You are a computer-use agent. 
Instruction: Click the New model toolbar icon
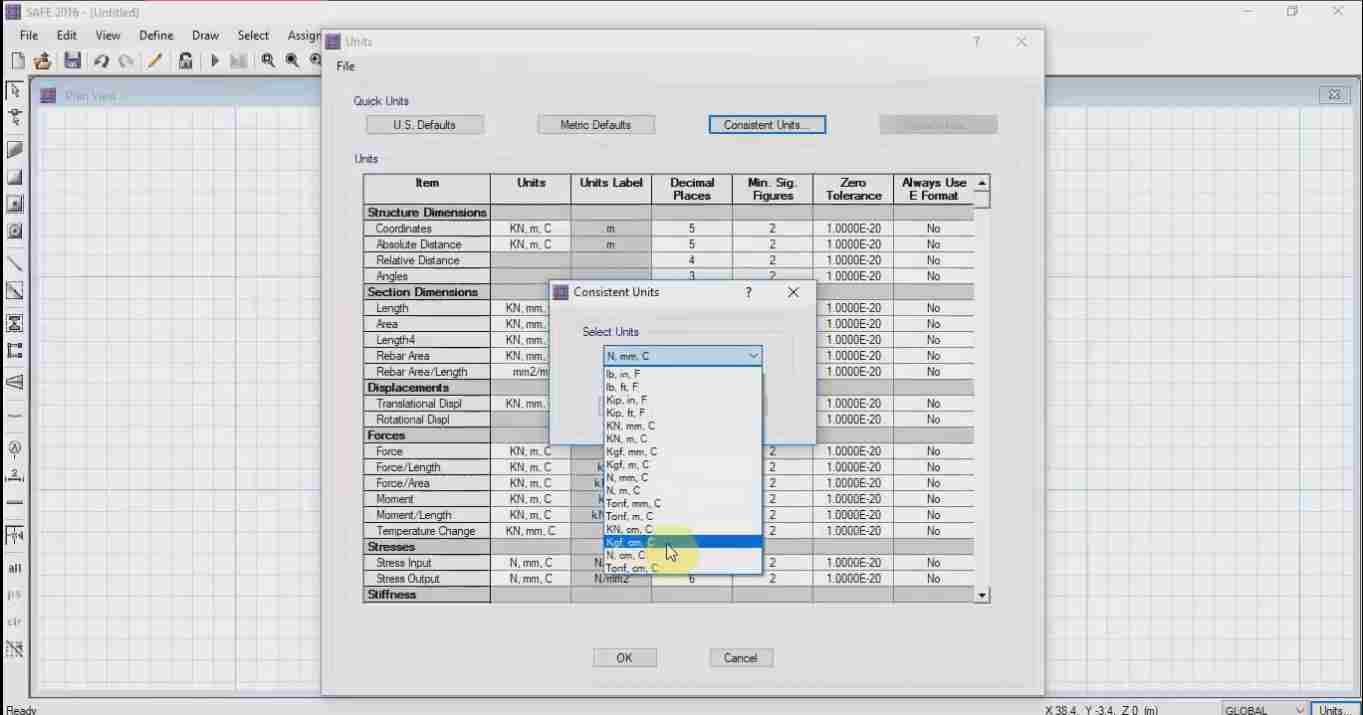pos(17,61)
